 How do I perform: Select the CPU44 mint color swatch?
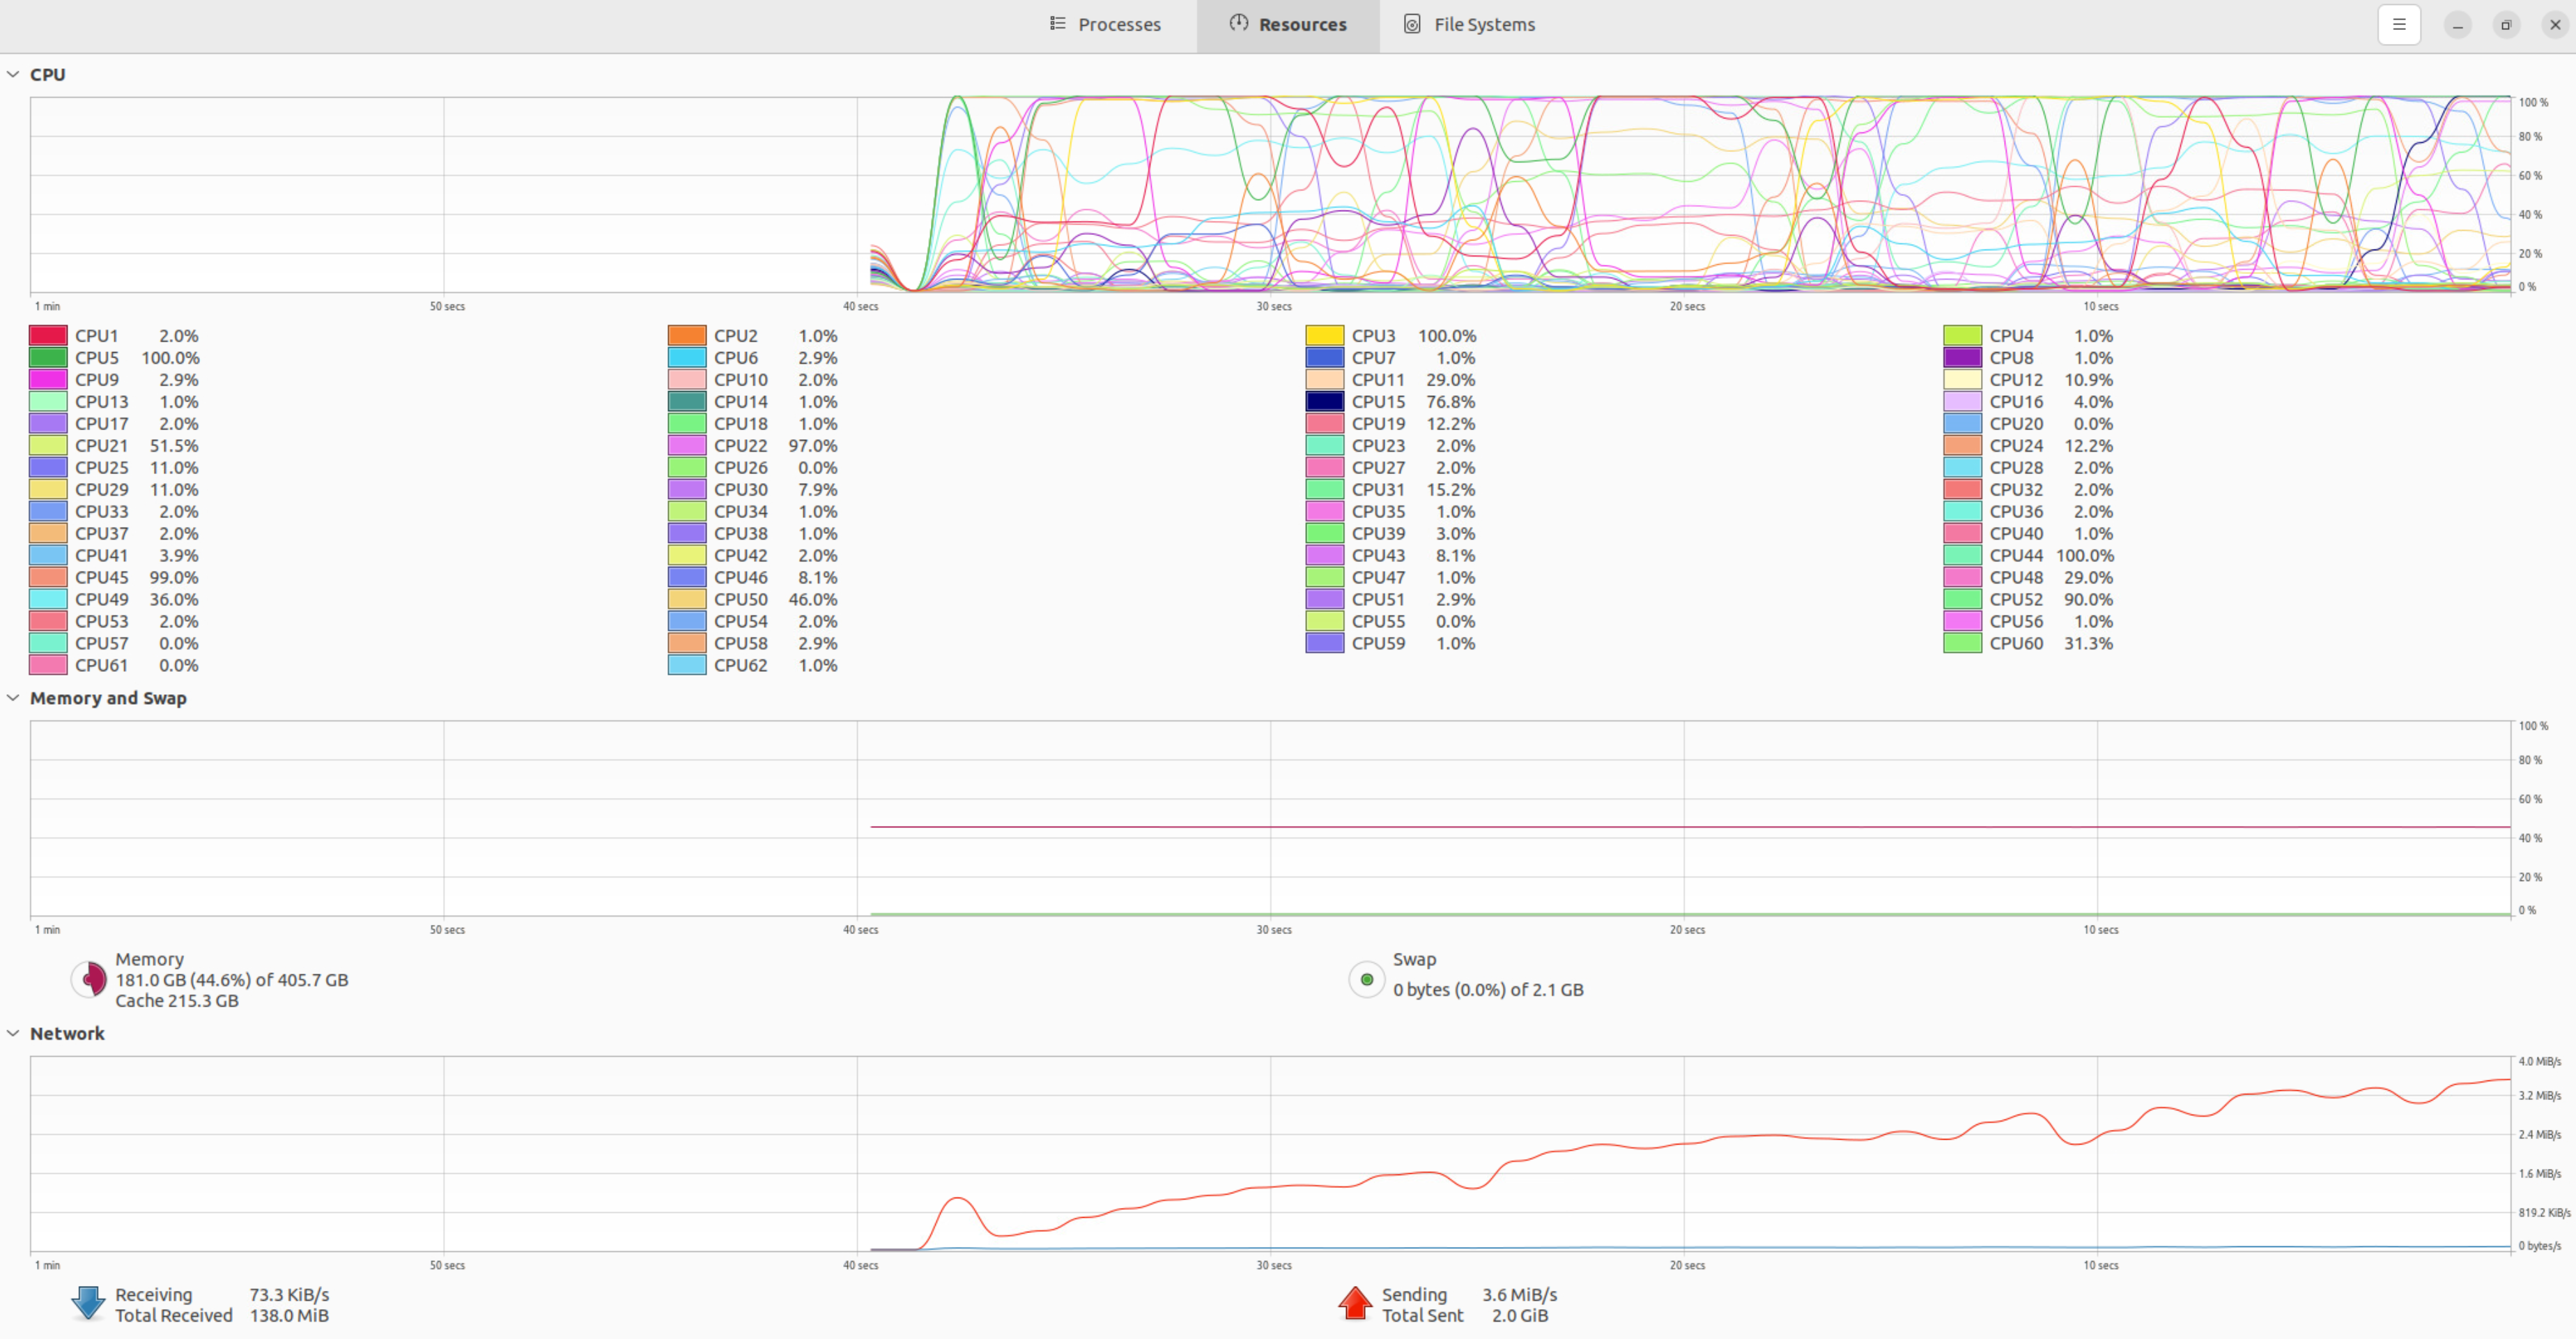point(1962,555)
